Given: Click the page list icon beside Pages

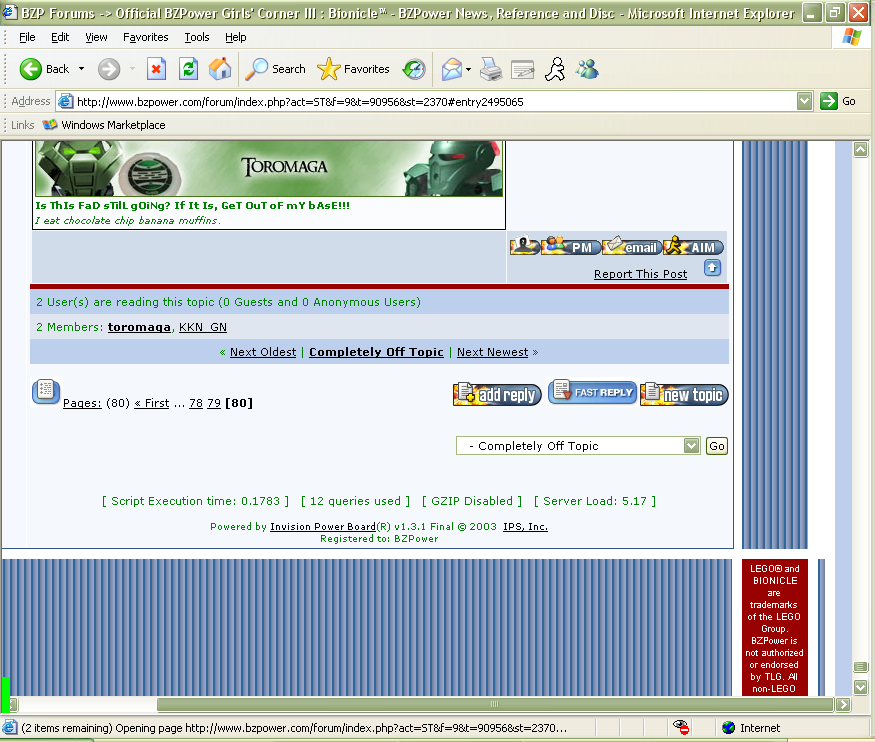Looking at the screenshot, I should (x=46, y=391).
